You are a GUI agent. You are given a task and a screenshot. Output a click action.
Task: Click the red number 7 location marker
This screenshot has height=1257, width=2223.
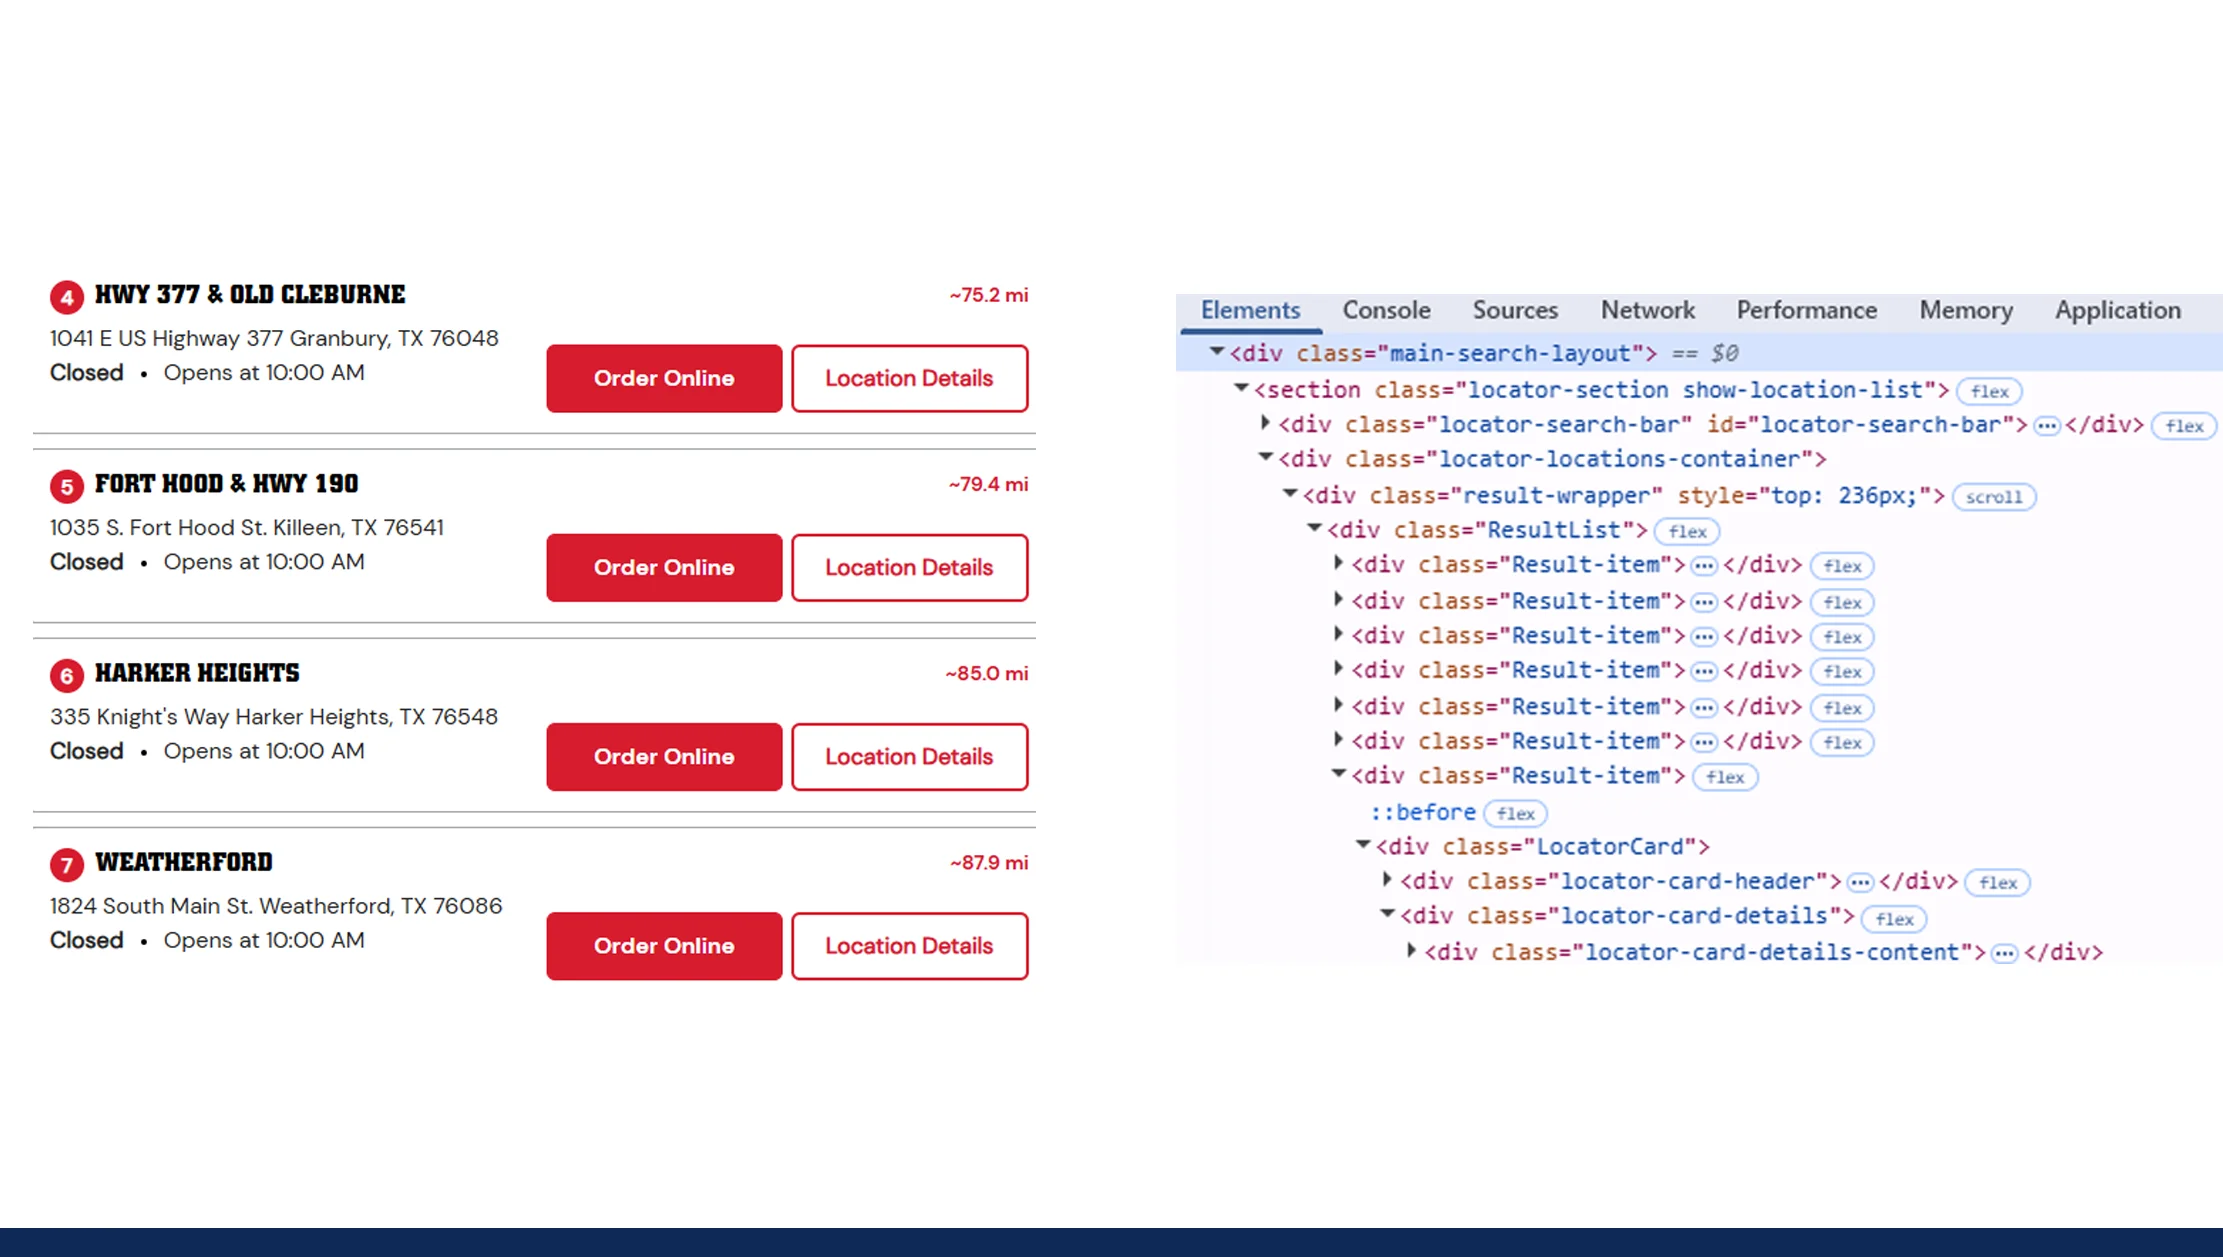click(67, 865)
